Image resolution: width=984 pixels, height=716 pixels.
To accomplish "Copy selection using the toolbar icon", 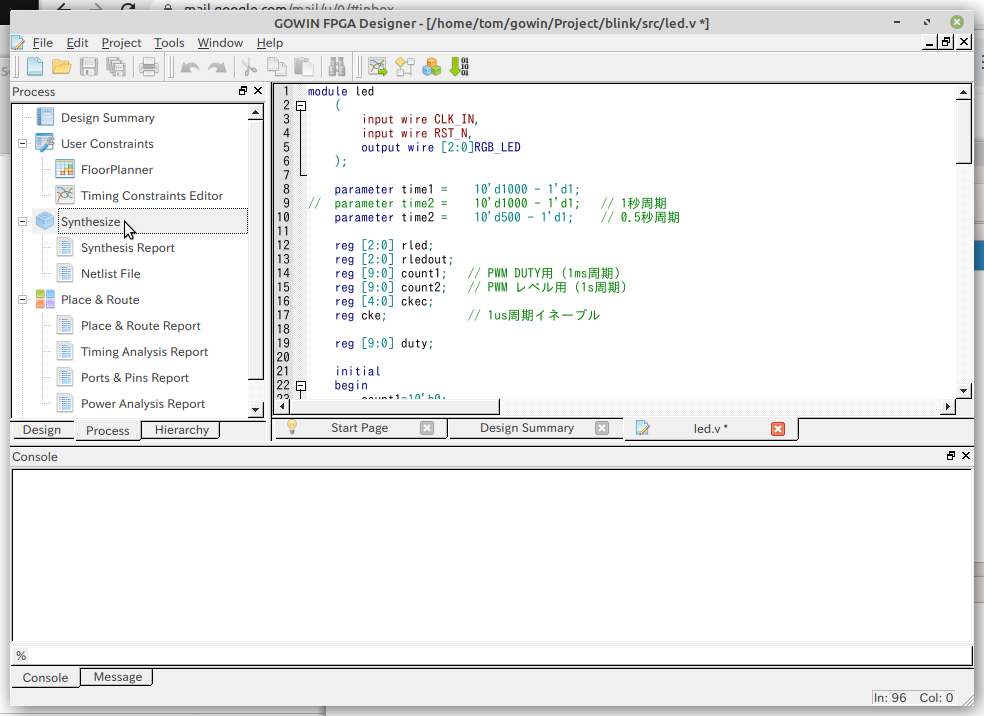I will tap(277, 67).
